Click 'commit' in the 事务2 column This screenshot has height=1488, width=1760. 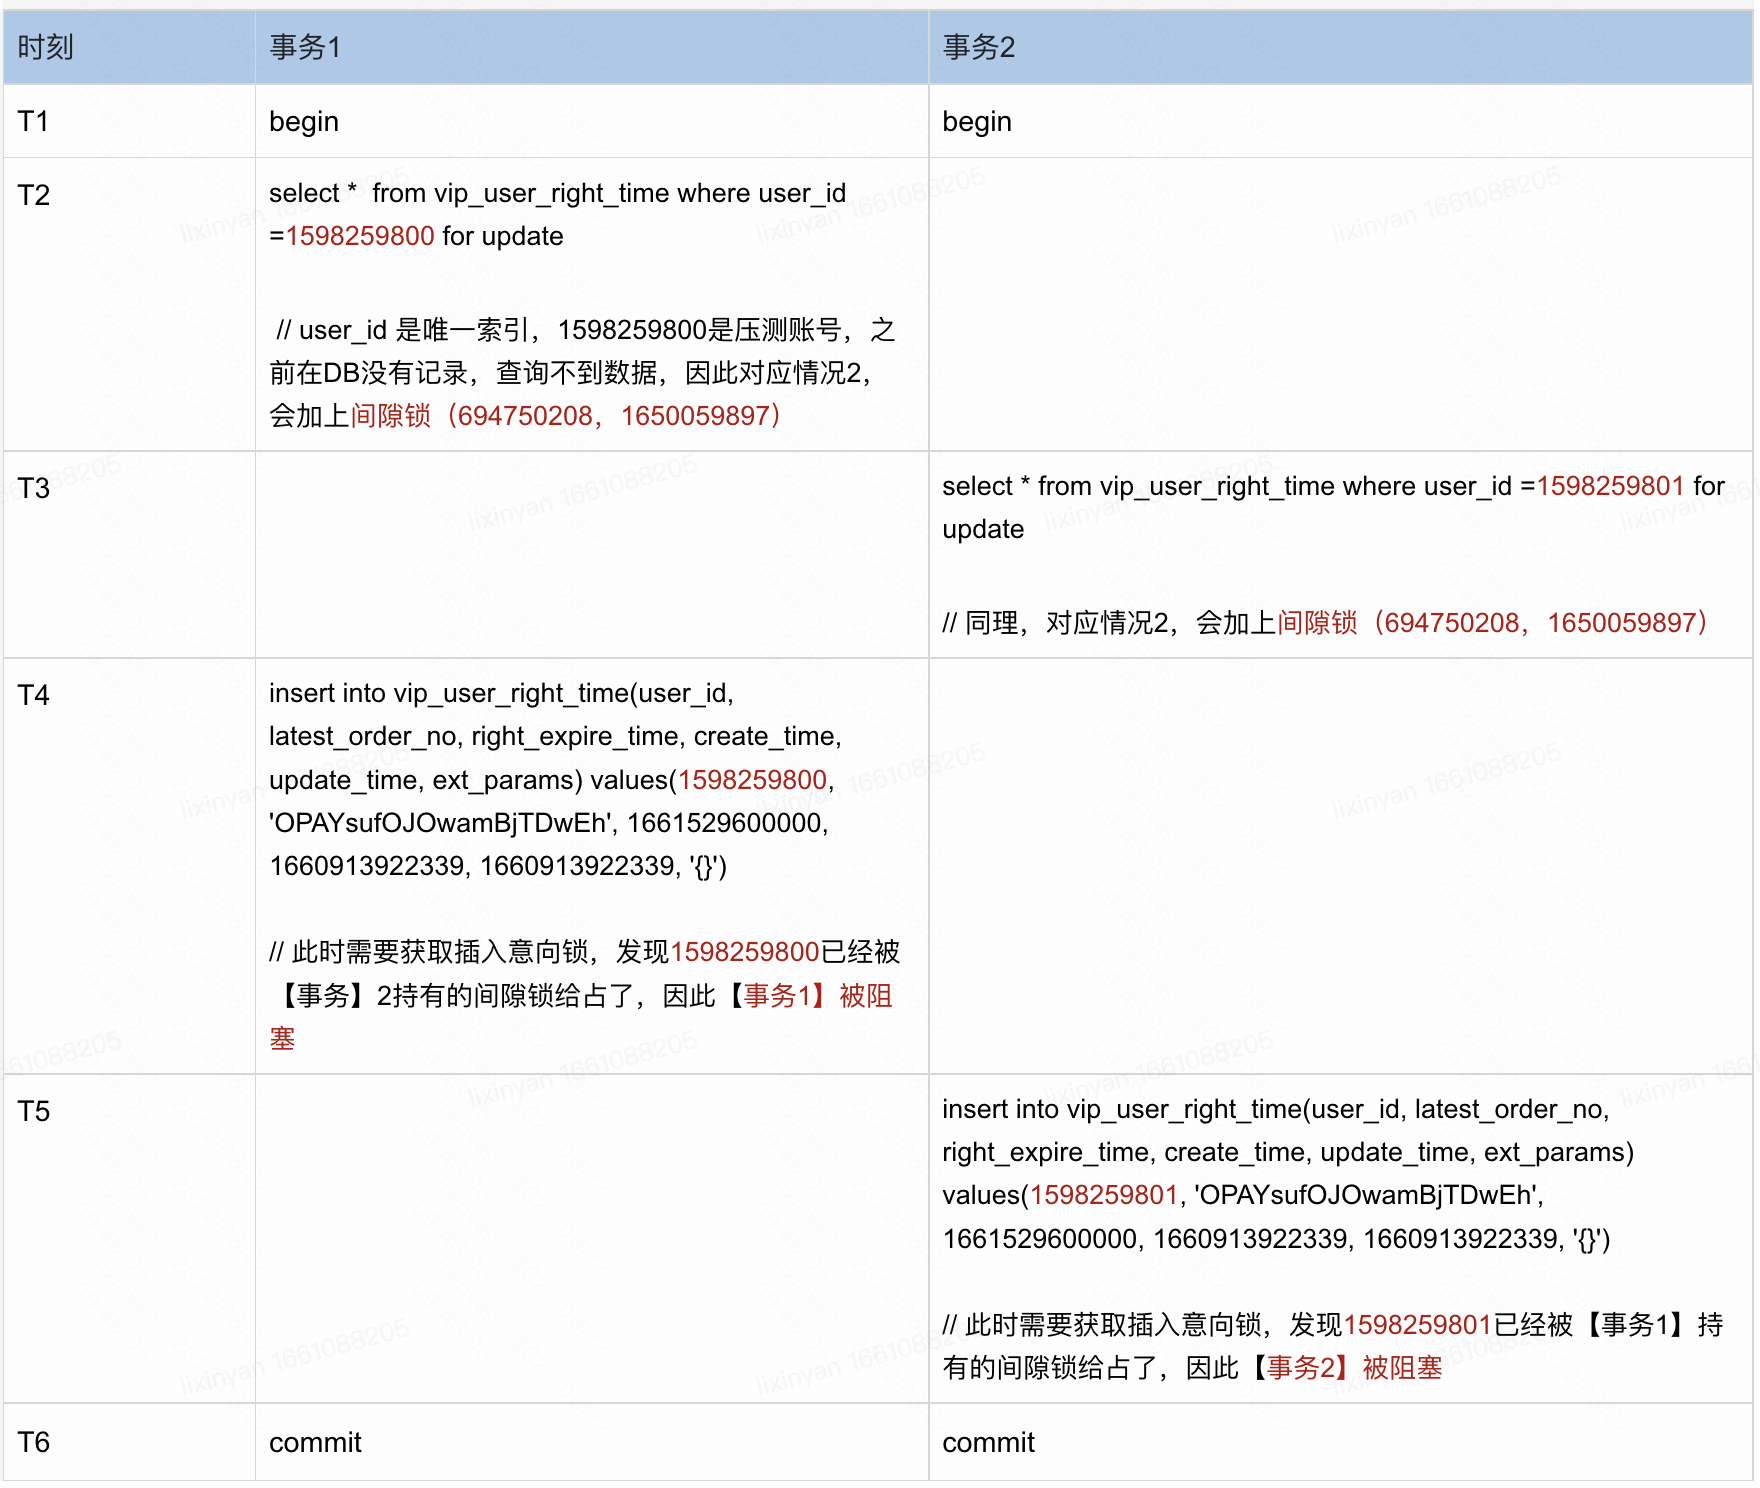point(988,1442)
